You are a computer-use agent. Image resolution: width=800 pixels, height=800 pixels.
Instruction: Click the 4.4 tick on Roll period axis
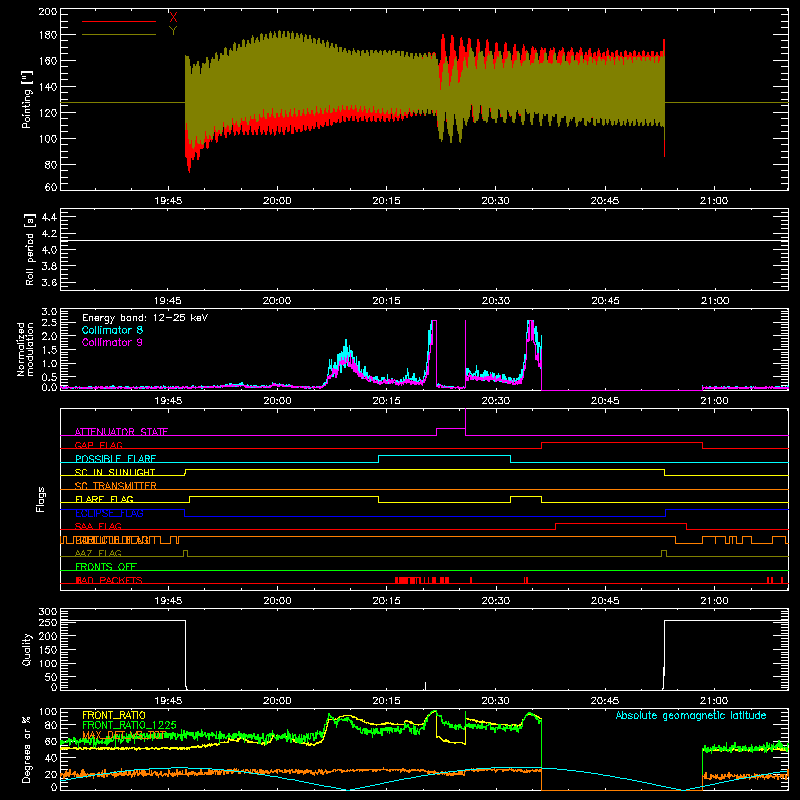tap(49, 217)
